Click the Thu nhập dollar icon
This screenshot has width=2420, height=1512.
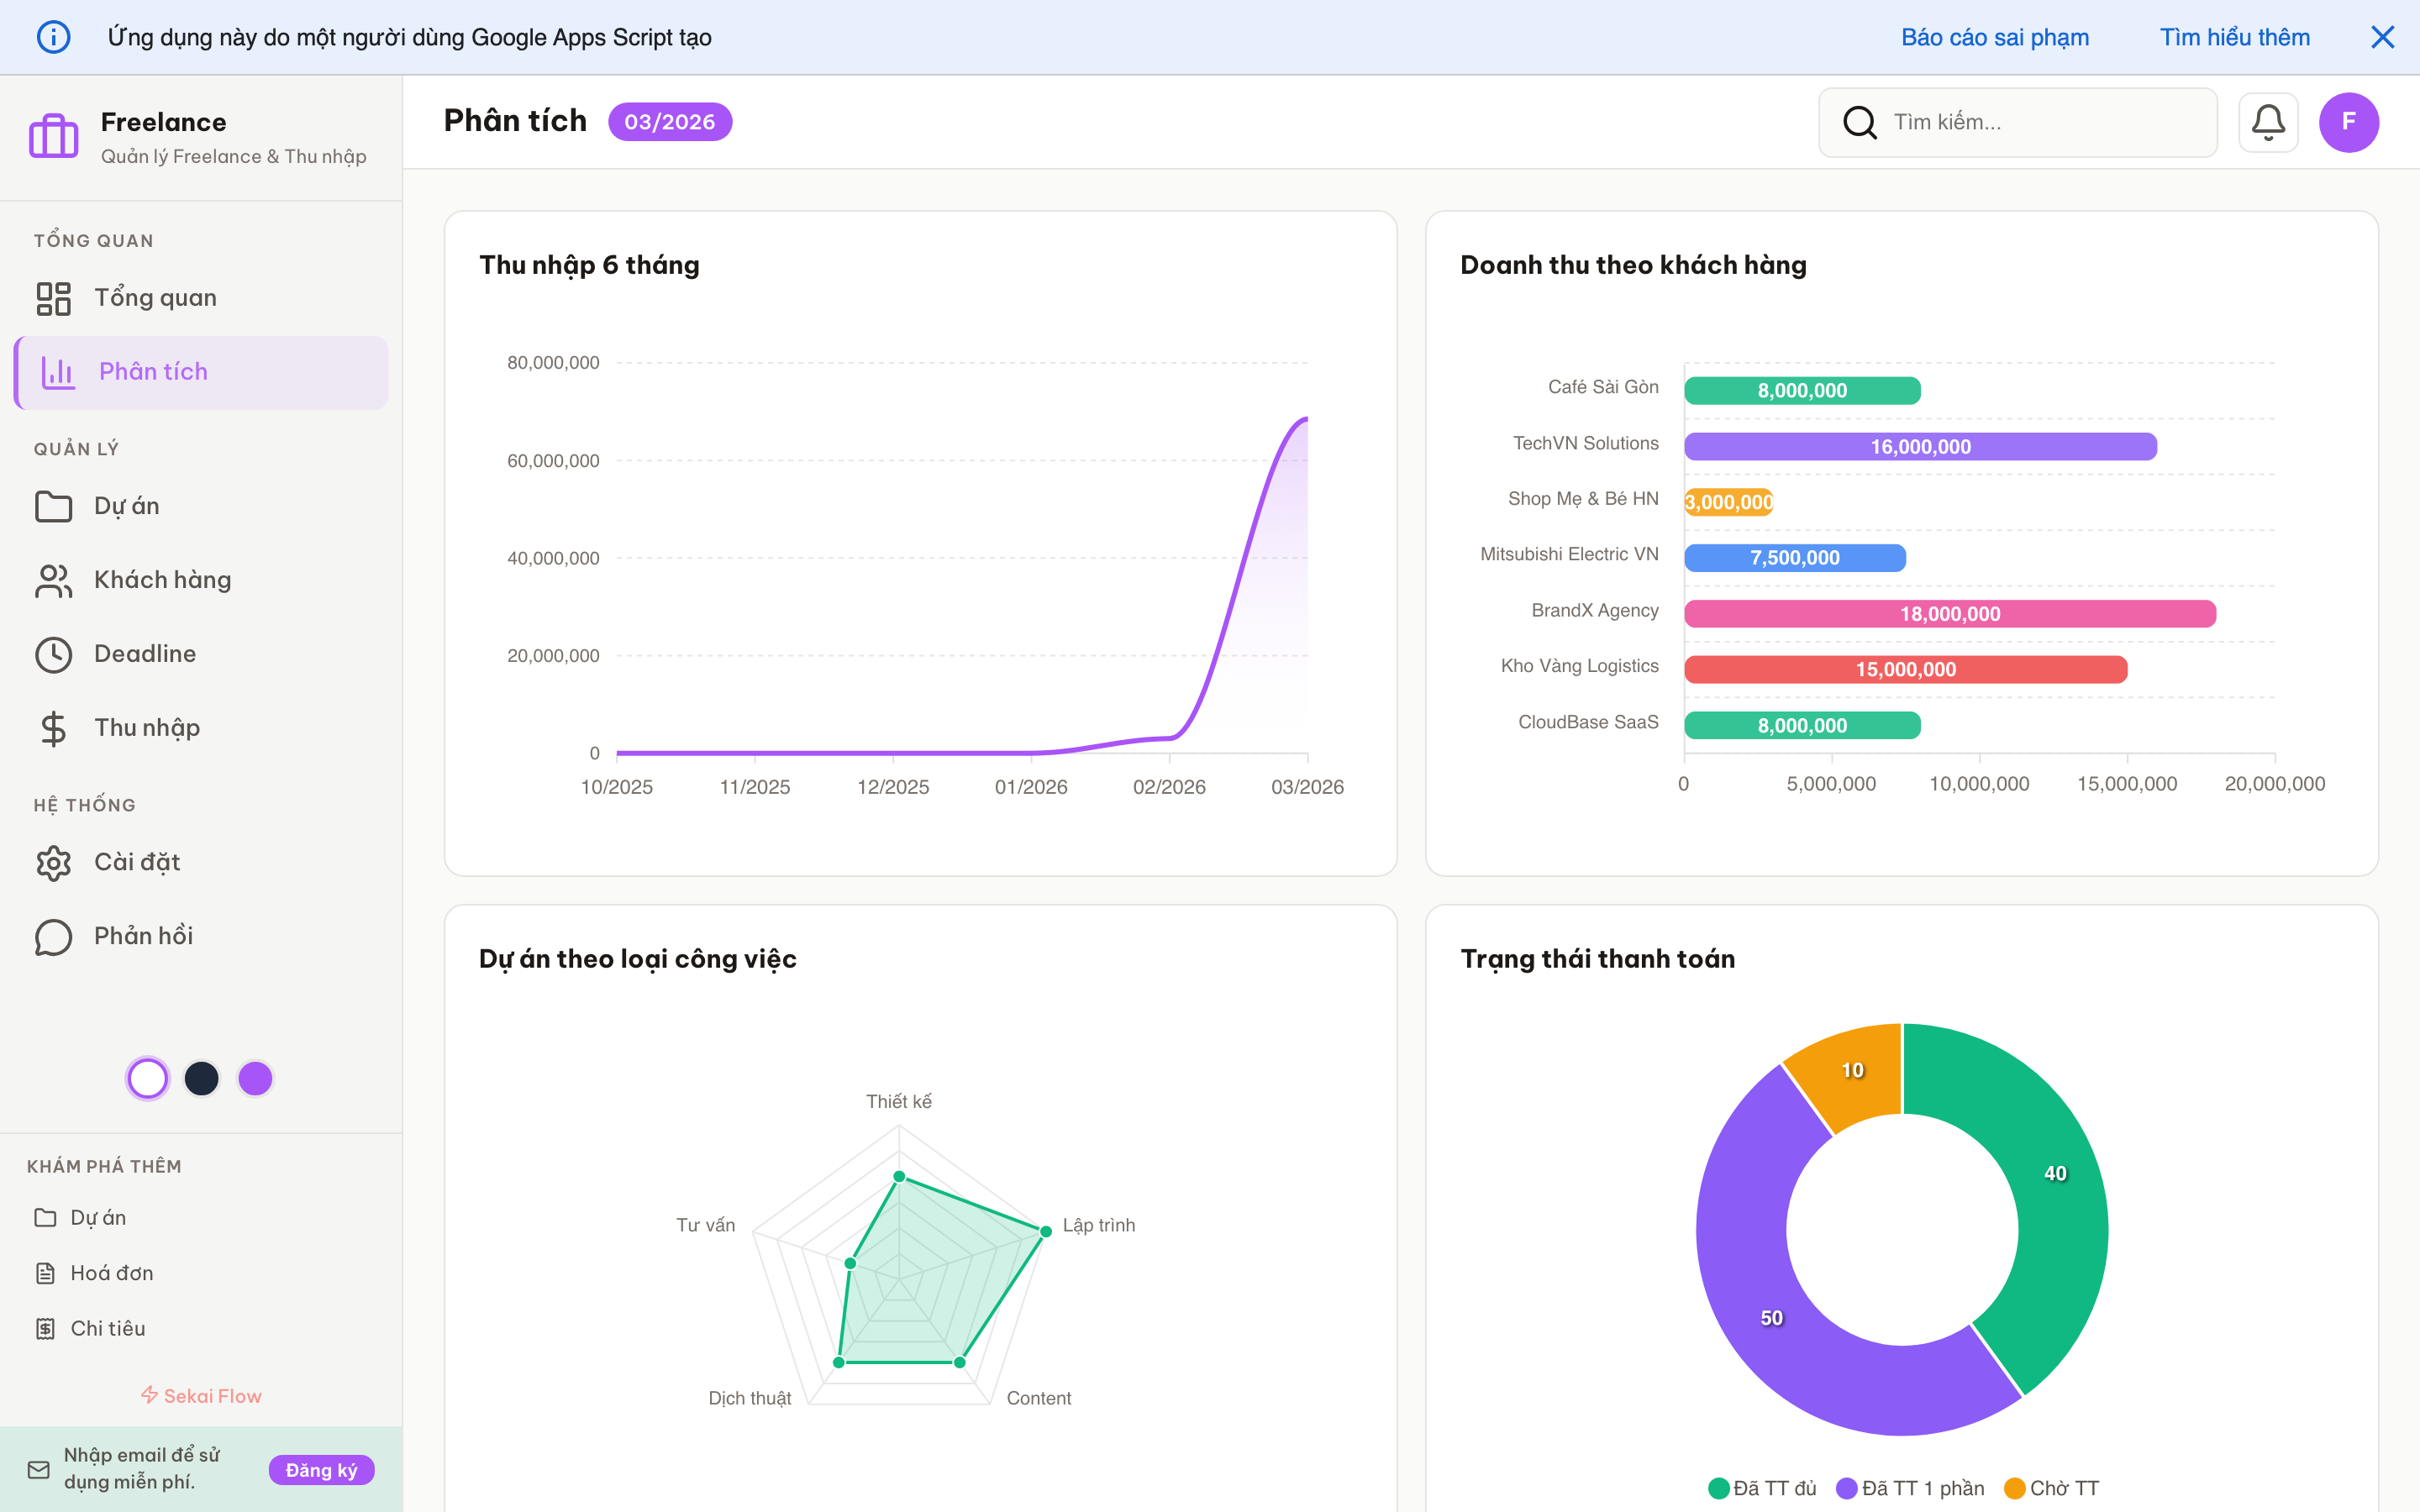coord(53,728)
